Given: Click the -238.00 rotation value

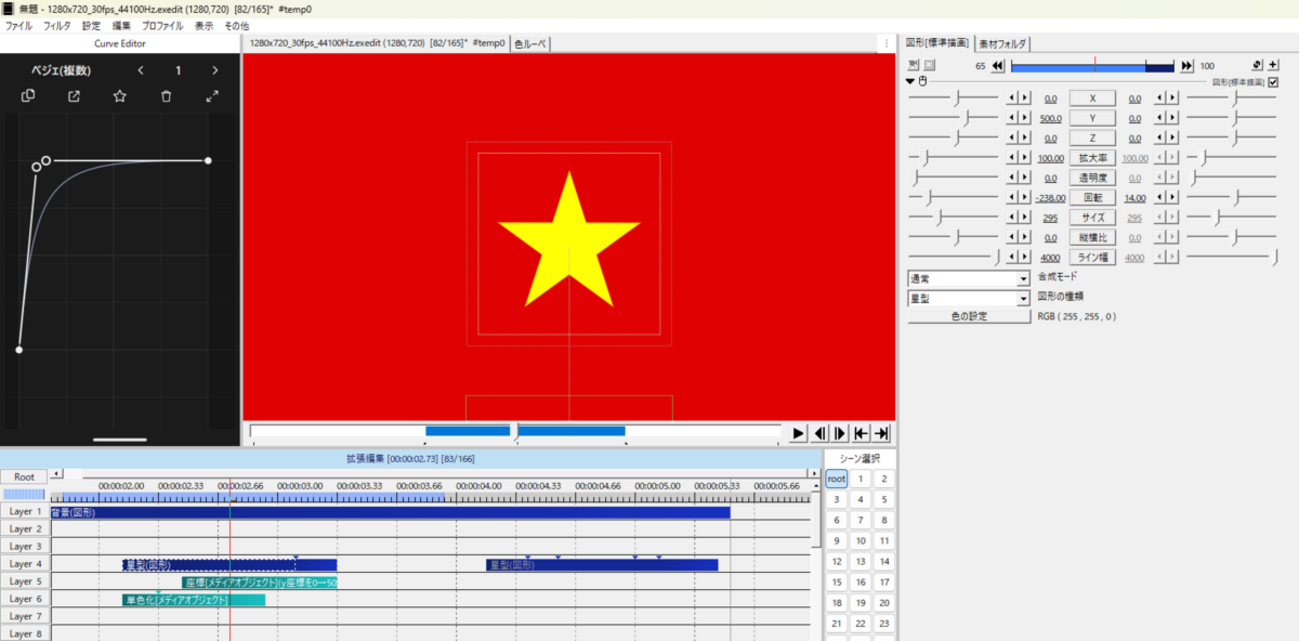Looking at the screenshot, I should click(x=1049, y=198).
